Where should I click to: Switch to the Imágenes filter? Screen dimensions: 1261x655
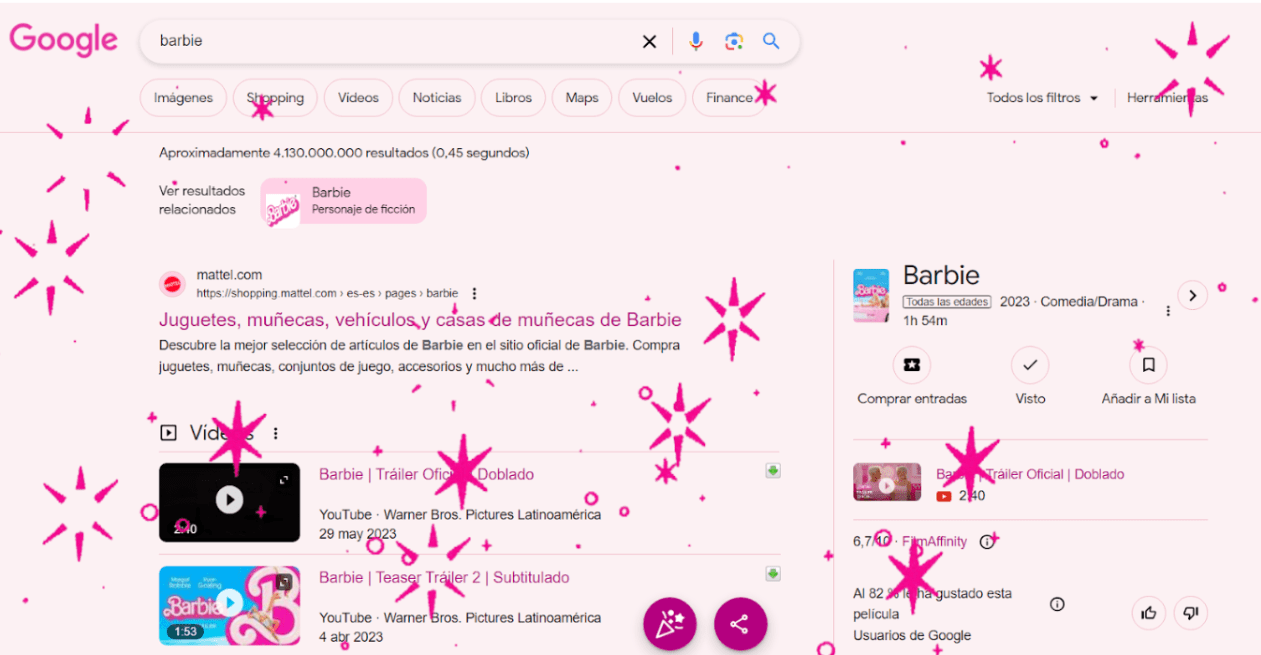tap(183, 98)
